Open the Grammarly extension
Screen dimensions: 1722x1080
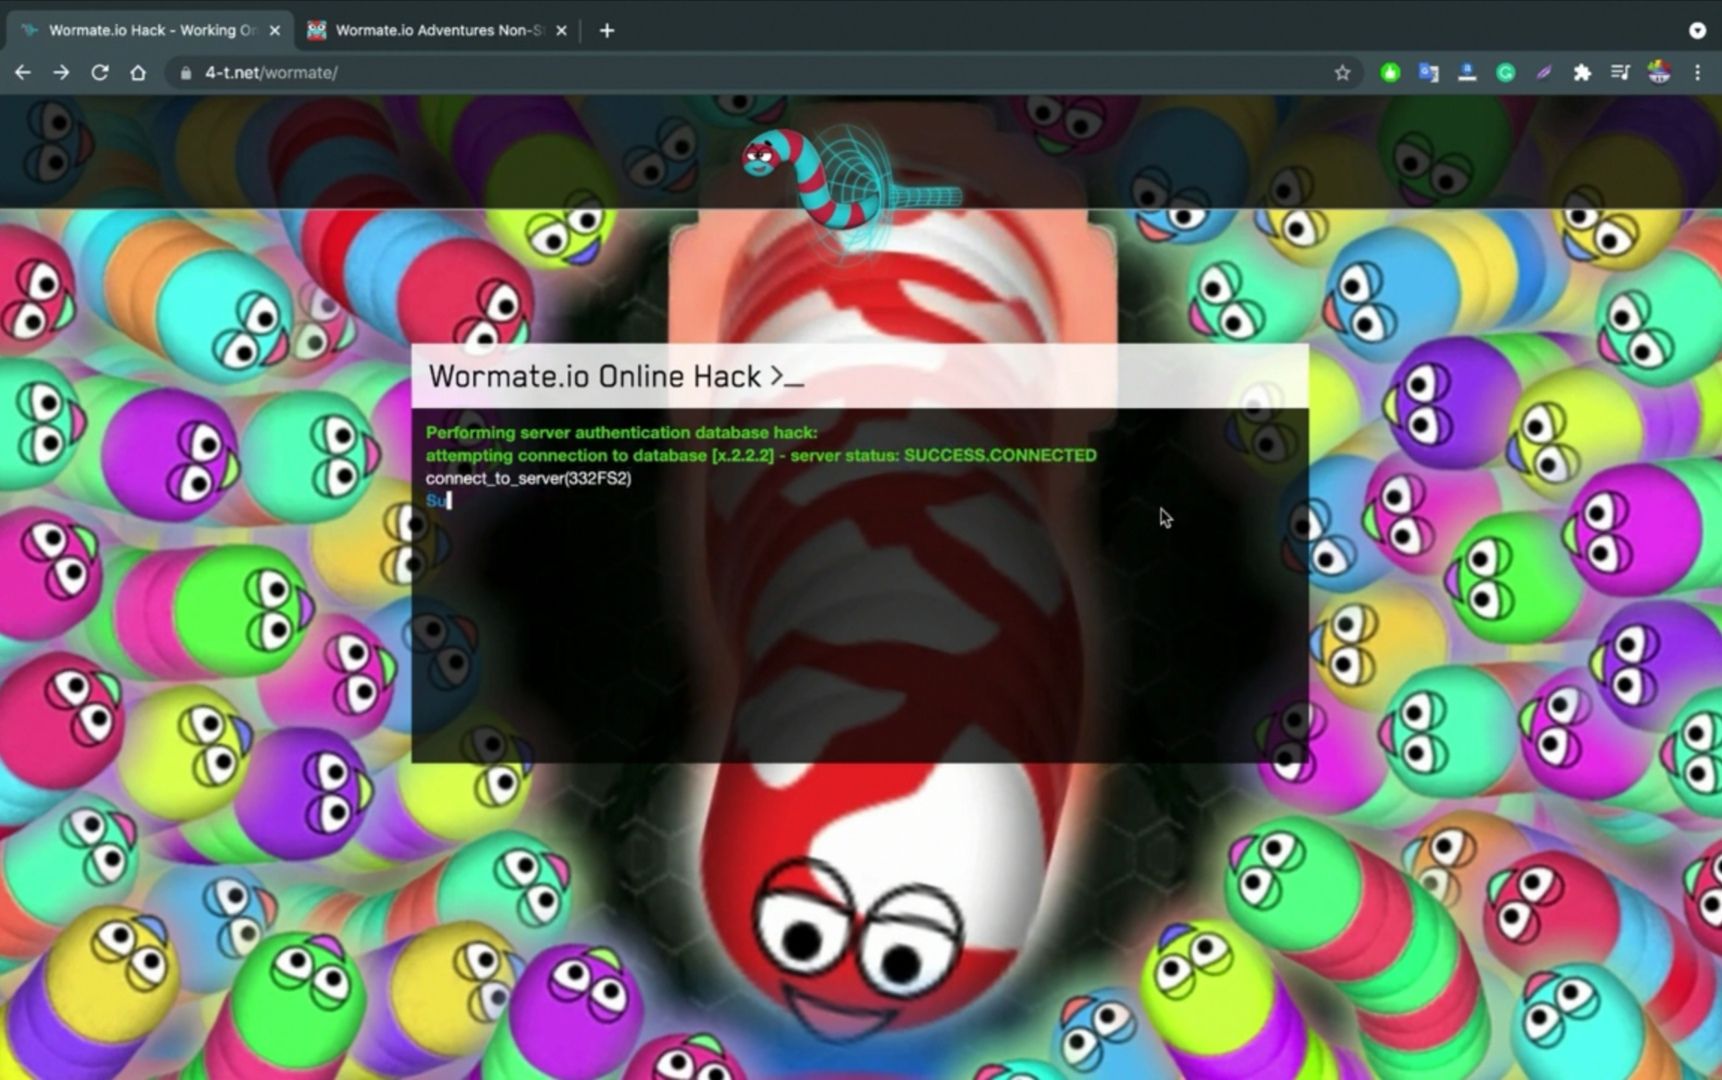point(1505,72)
